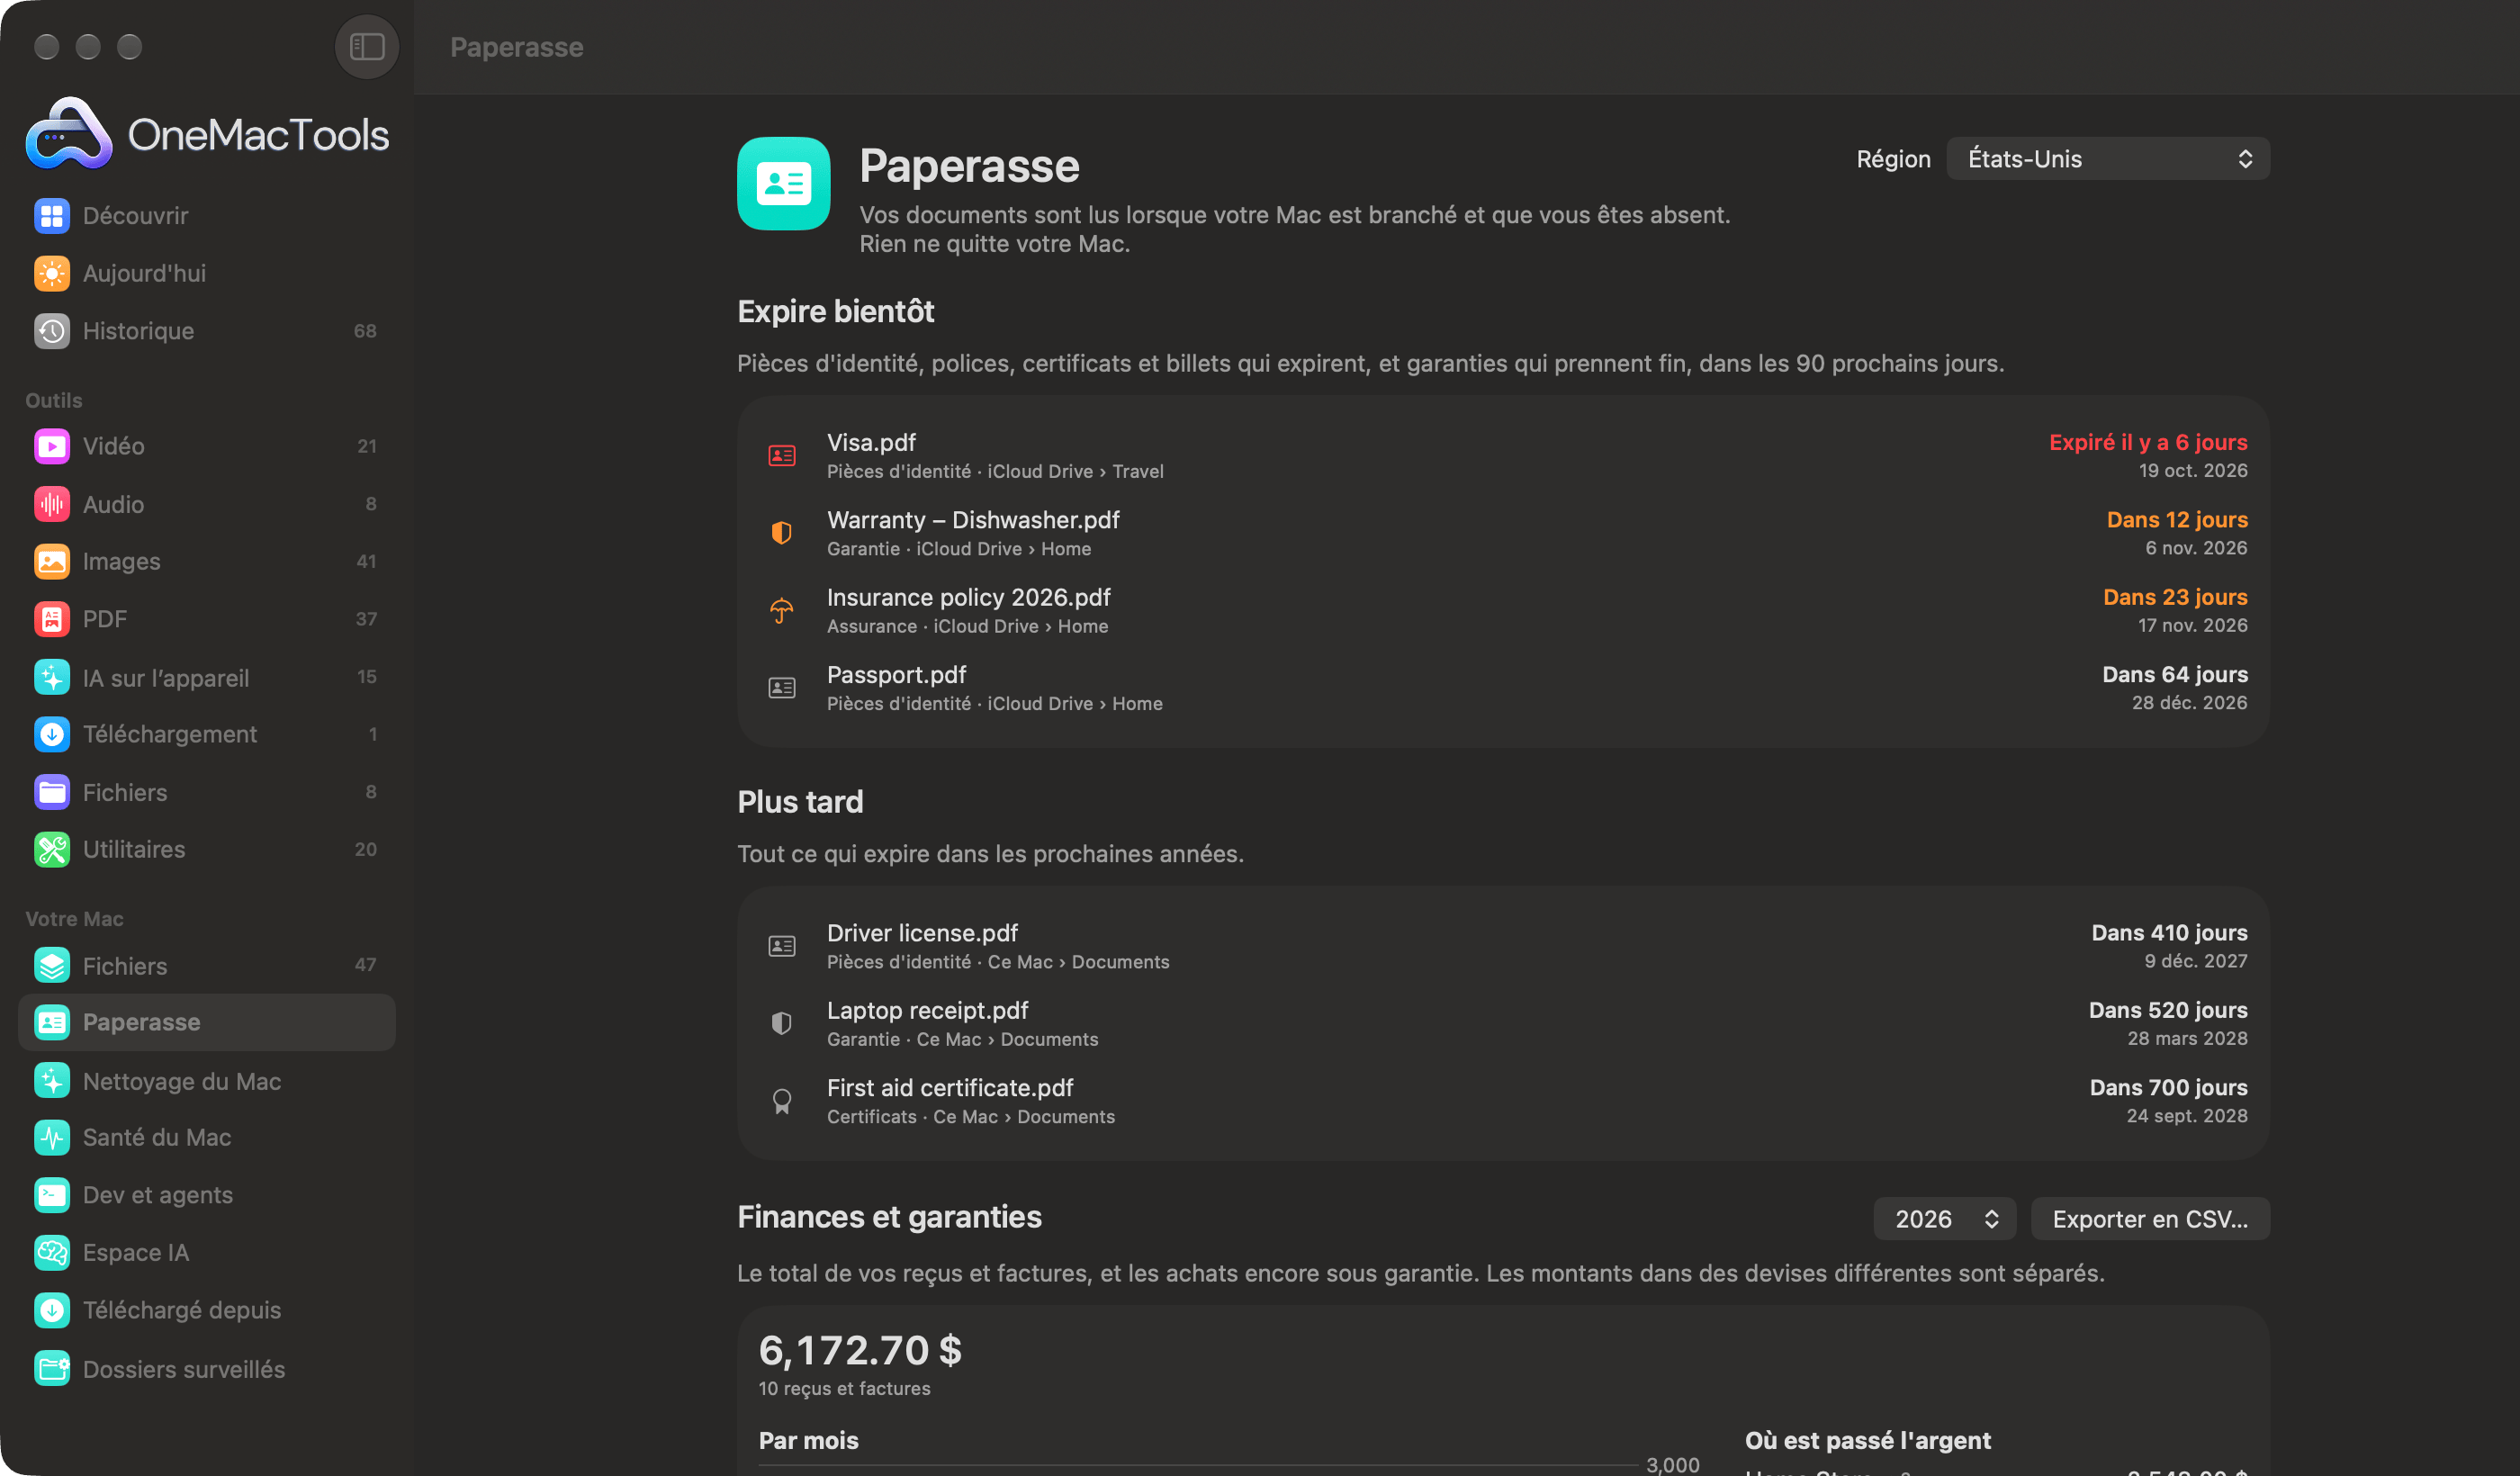Open Laptop receipt.pdf row
Viewport: 2520px width, 1476px height.
click(1503, 1023)
